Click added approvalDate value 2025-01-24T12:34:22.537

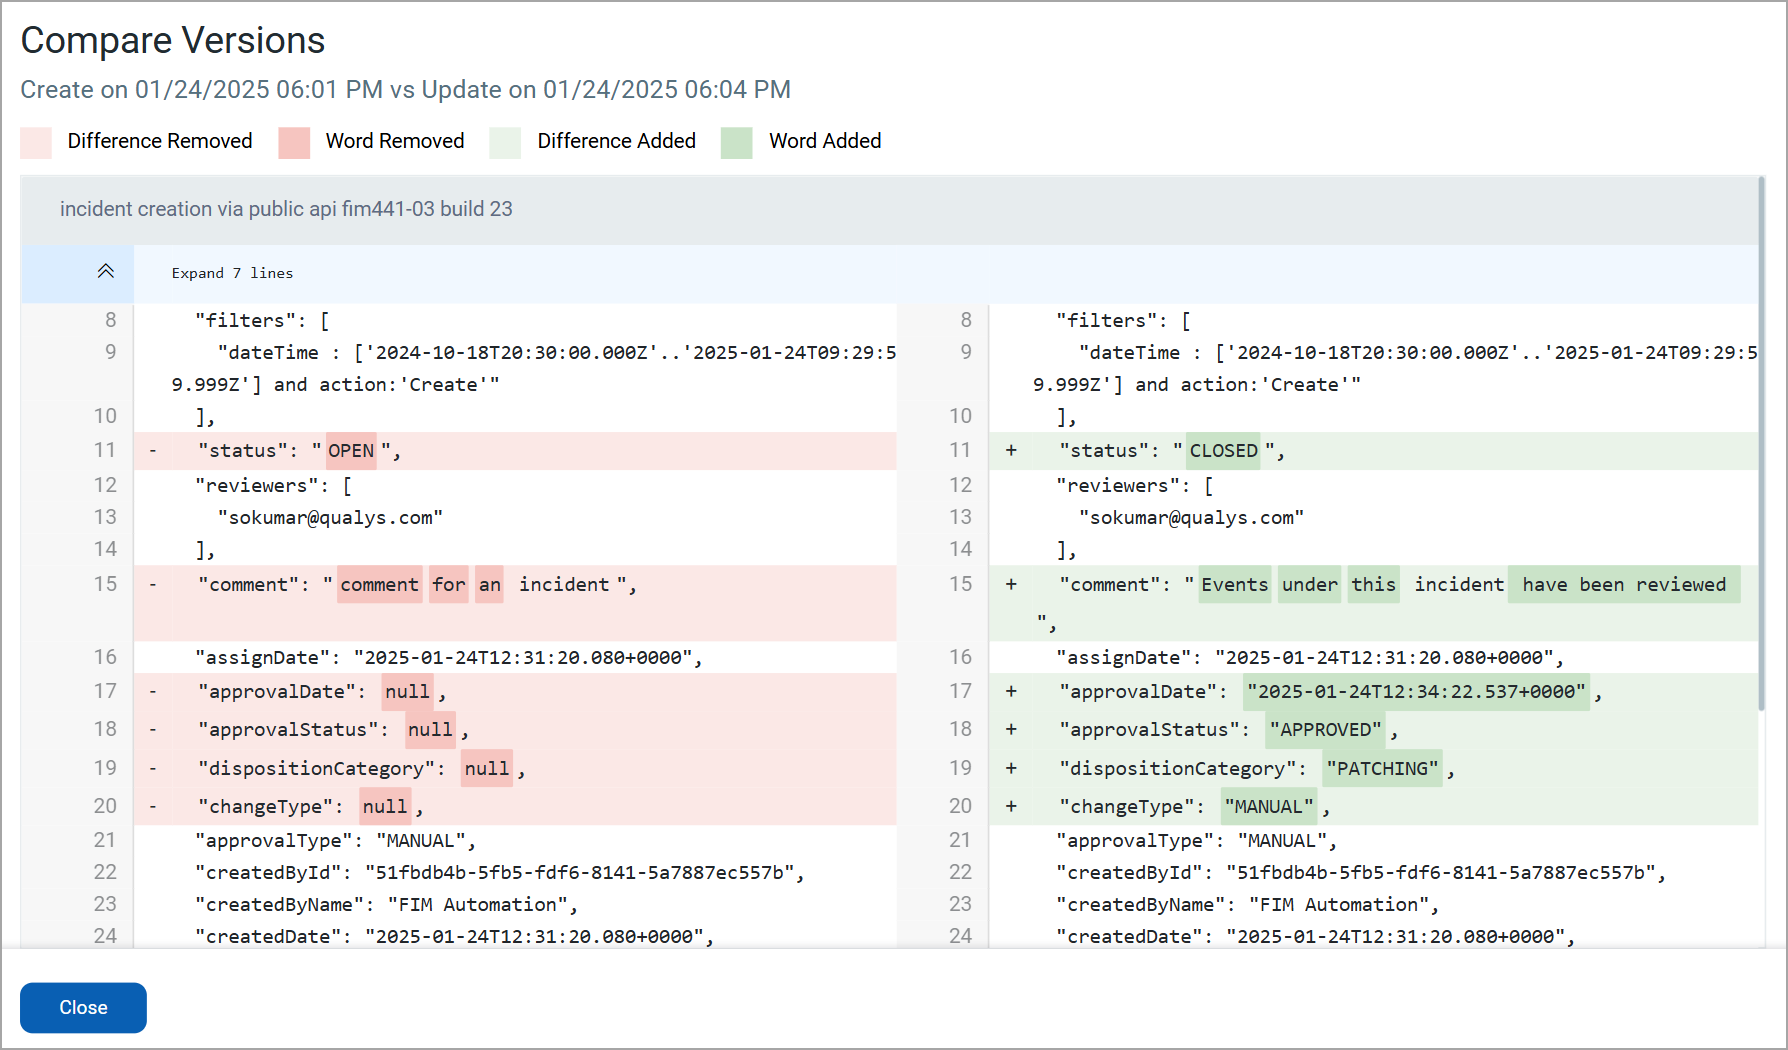1416,692
